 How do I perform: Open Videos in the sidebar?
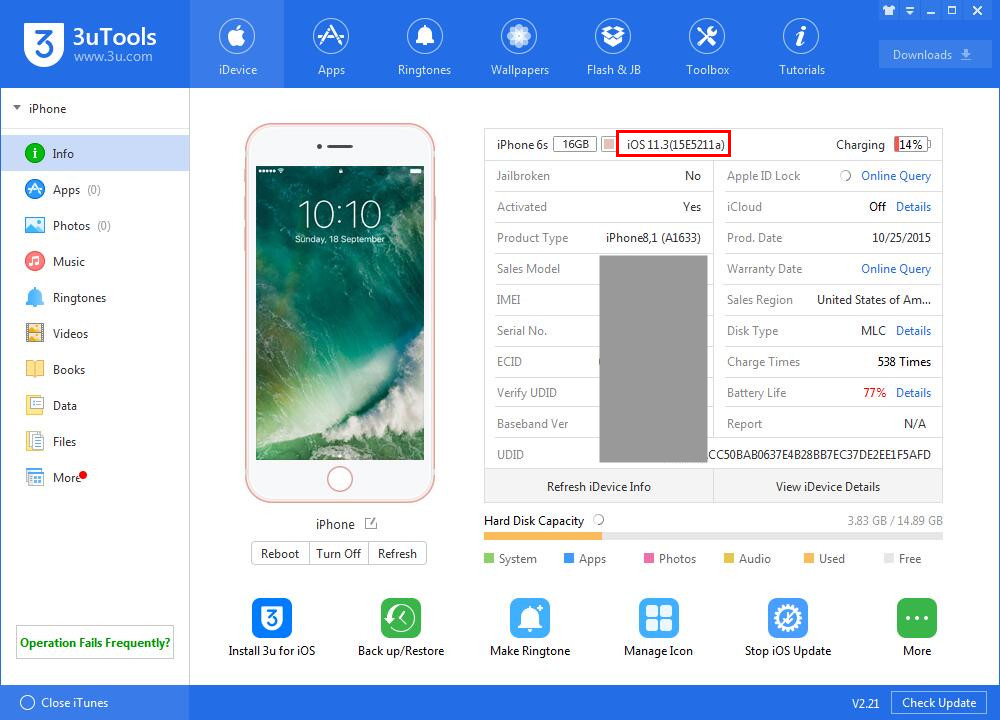coord(95,334)
